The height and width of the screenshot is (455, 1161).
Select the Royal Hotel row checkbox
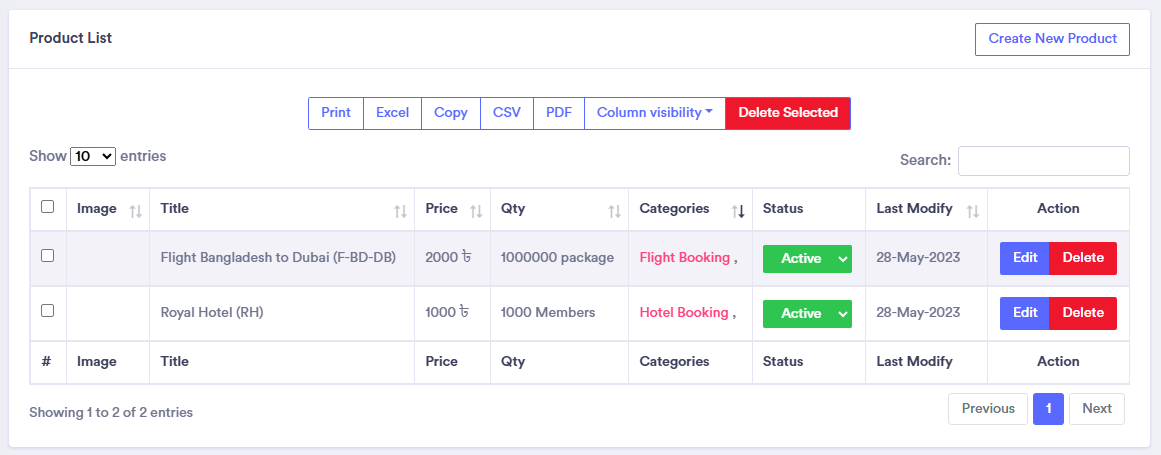[47, 311]
